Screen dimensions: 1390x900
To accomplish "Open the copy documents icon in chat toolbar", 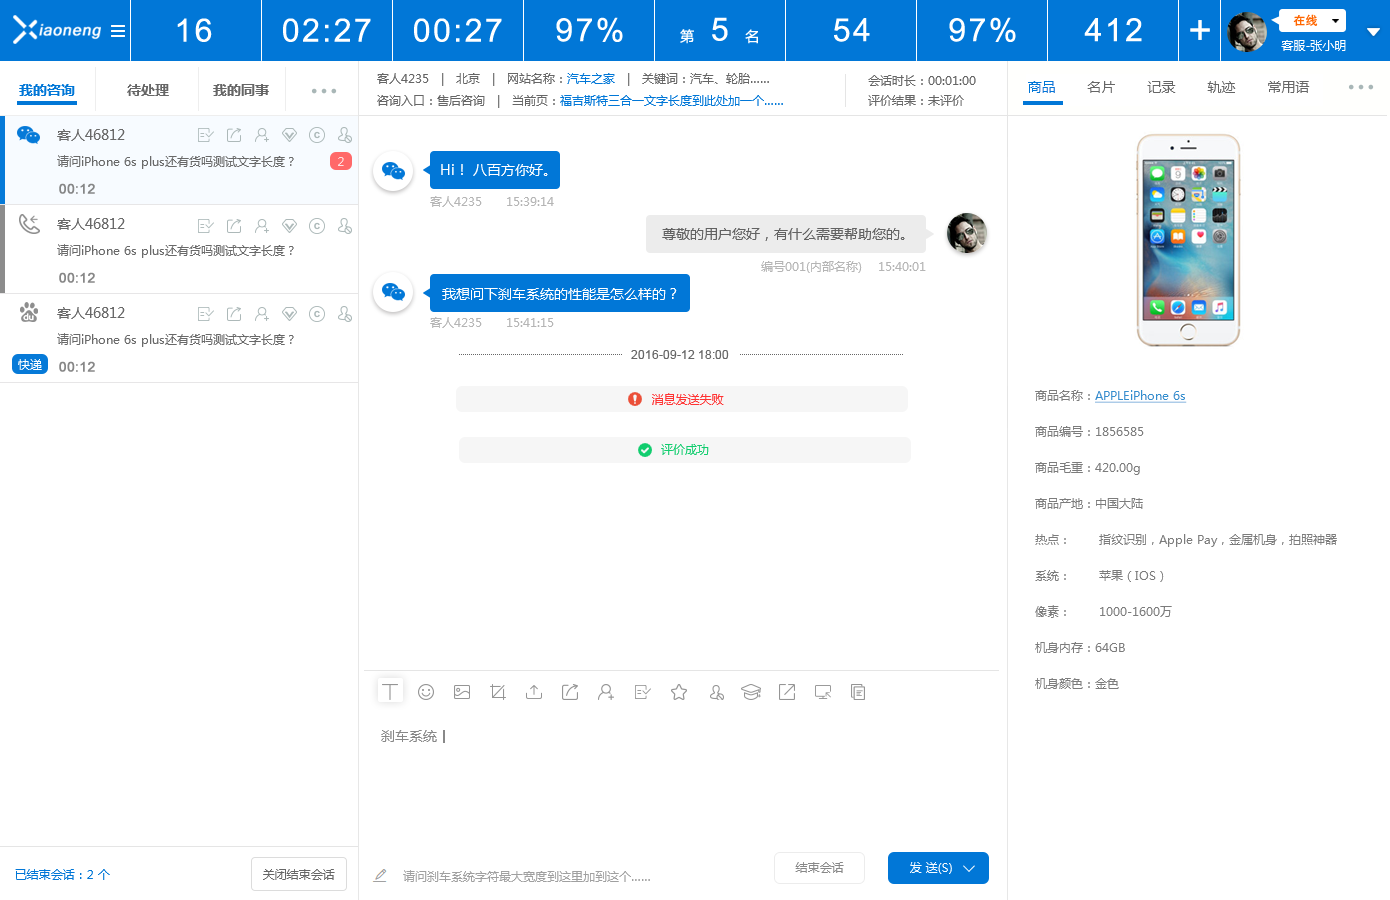I will click(x=858, y=692).
